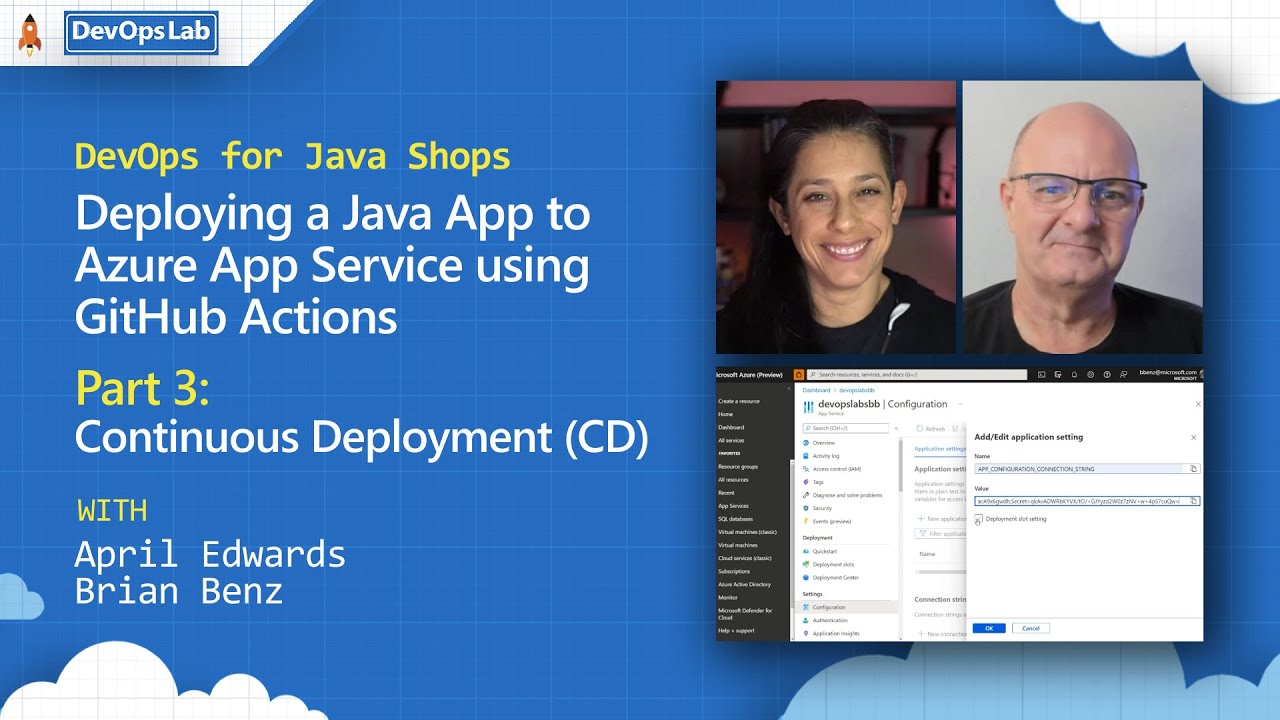The height and width of the screenshot is (720, 1280).
Task: Open the feedback icon in Azure header
Action: [1123, 374]
